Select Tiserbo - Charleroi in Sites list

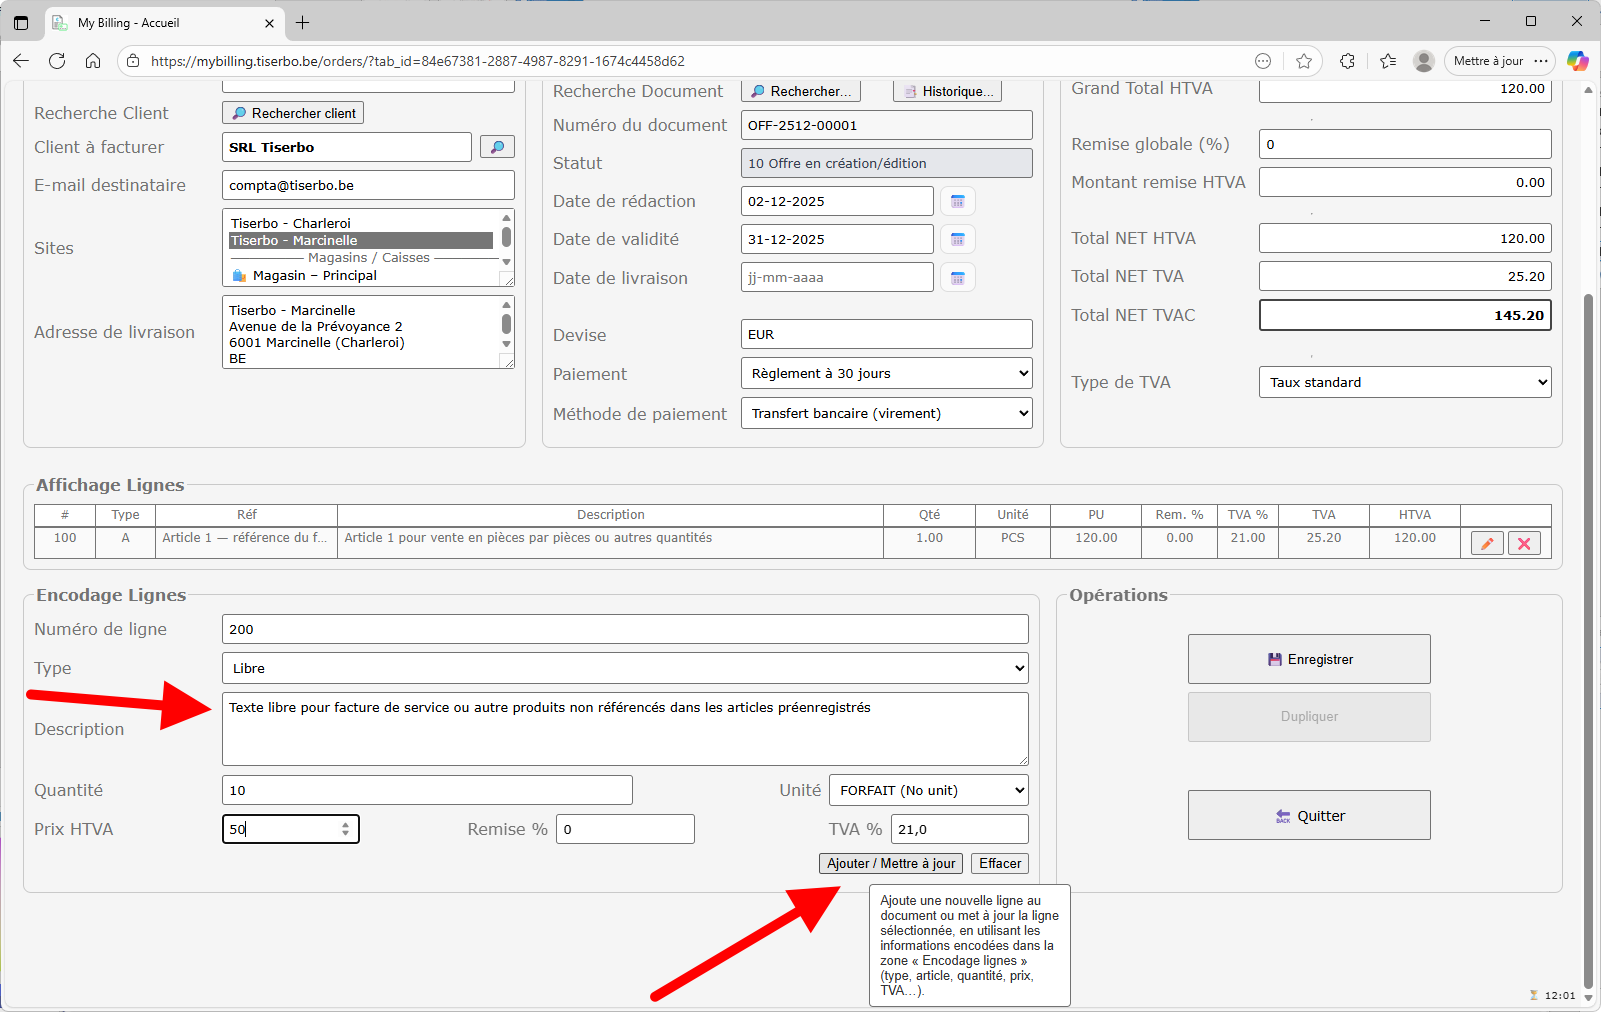click(291, 223)
